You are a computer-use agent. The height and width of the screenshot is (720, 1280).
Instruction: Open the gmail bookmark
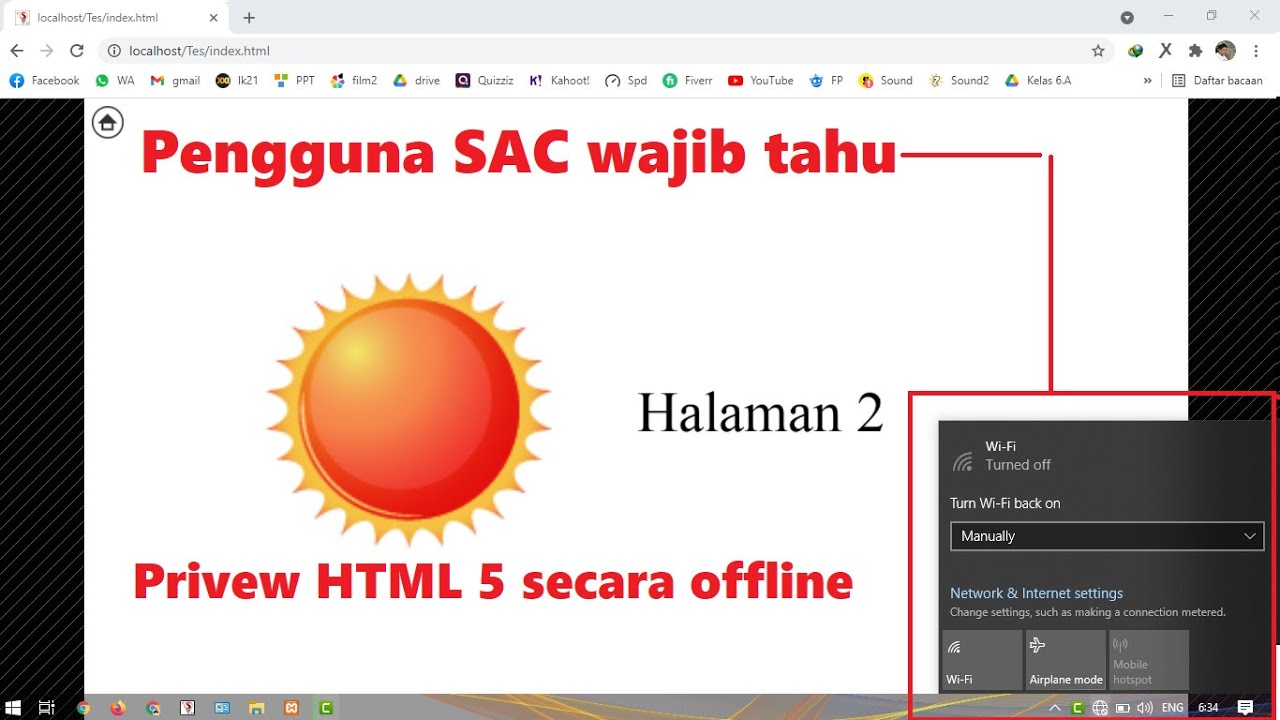pos(175,80)
